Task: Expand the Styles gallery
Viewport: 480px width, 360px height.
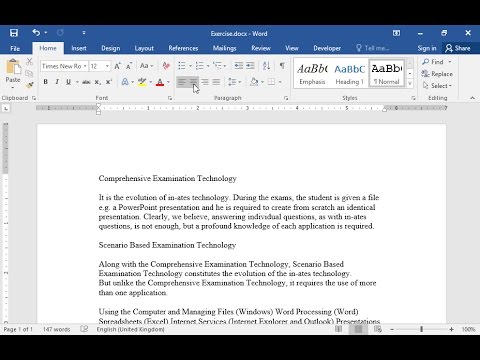Action: 410,83
